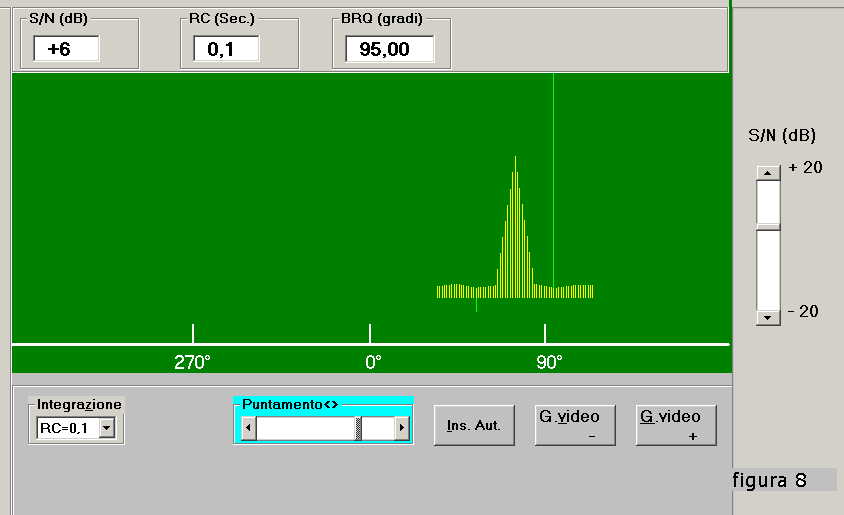Open the Integrazione RC=0,1 dropdown arrow
The width and height of the screenshot is (844, 515).
click(107, 428)
